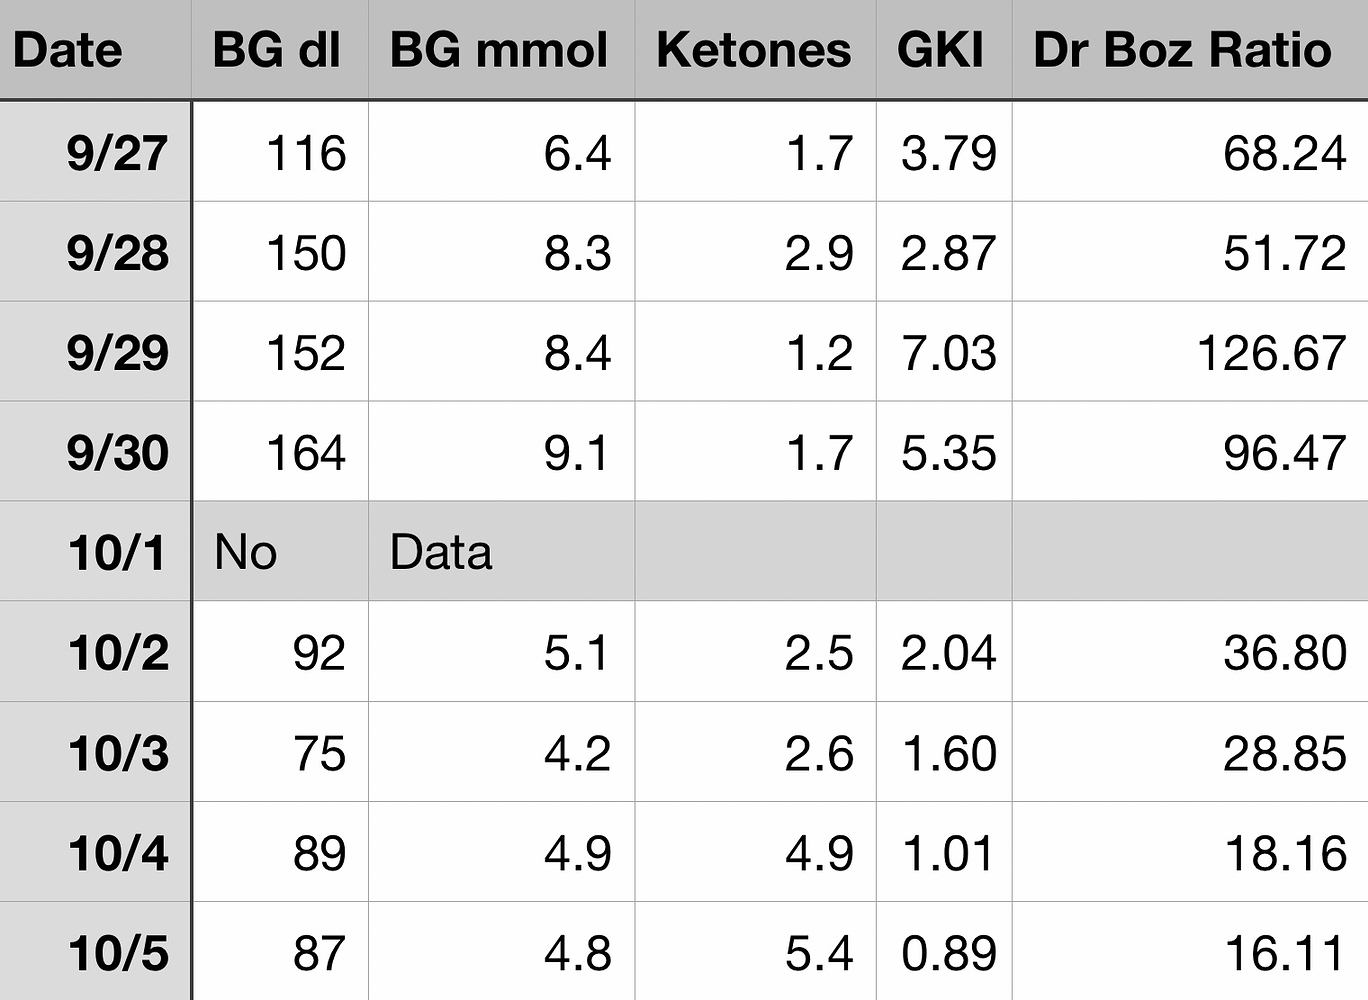Select the 'No' cell in 10/1 row
This screenshot has width=1368, height=1000.
(280, 552)
